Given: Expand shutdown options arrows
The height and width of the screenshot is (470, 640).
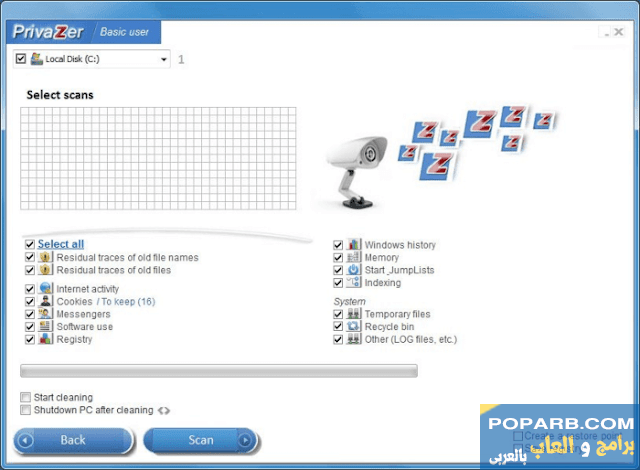Looking at the screenshot, I should (164, 411).
